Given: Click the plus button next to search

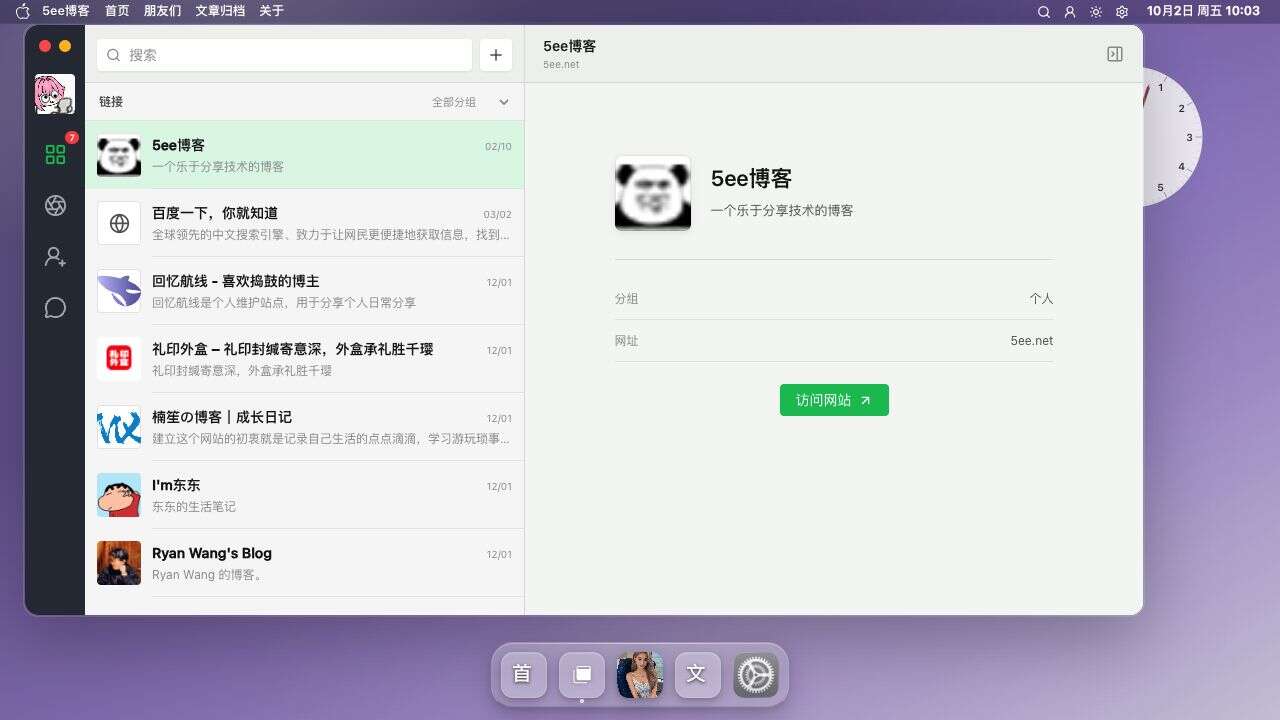Looking at the screenshot, I should [x=496, y=55].
